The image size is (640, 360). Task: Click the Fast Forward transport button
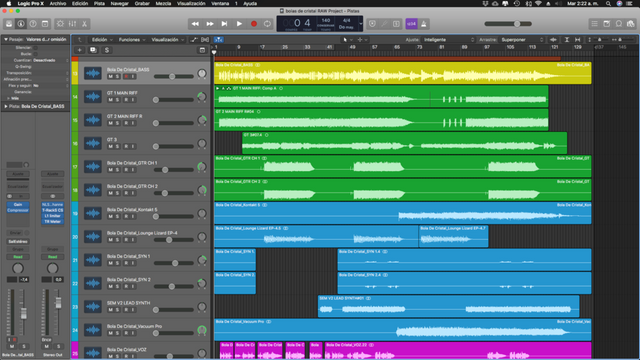[210, 24]
